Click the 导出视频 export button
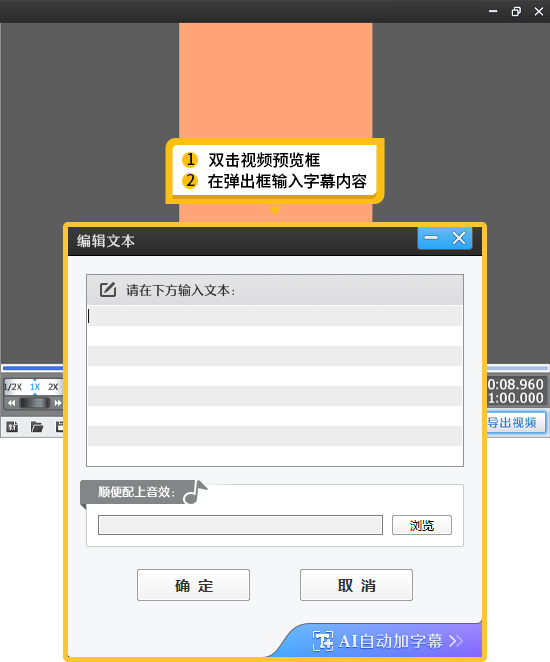 point(515,422)
